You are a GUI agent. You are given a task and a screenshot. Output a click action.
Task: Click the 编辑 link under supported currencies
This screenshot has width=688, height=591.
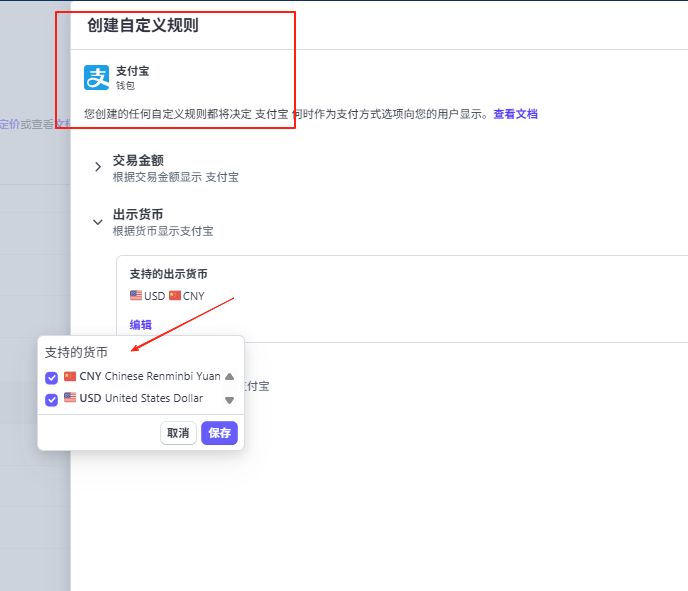140,325
